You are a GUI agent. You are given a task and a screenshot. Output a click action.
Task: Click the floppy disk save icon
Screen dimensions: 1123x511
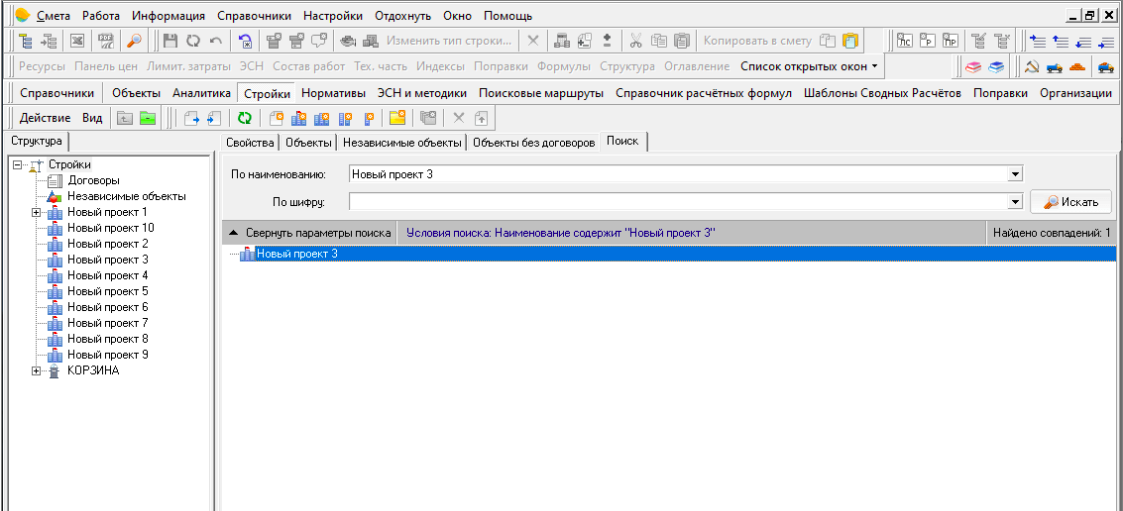point(170,41)
